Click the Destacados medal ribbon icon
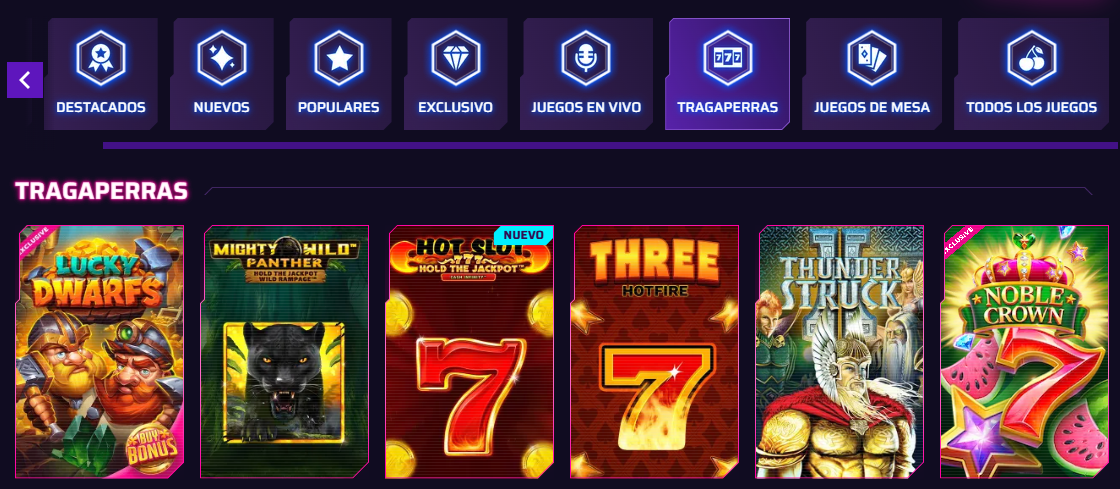The width and height of the screenshot is (1120, 489). [x=101, y=59]
